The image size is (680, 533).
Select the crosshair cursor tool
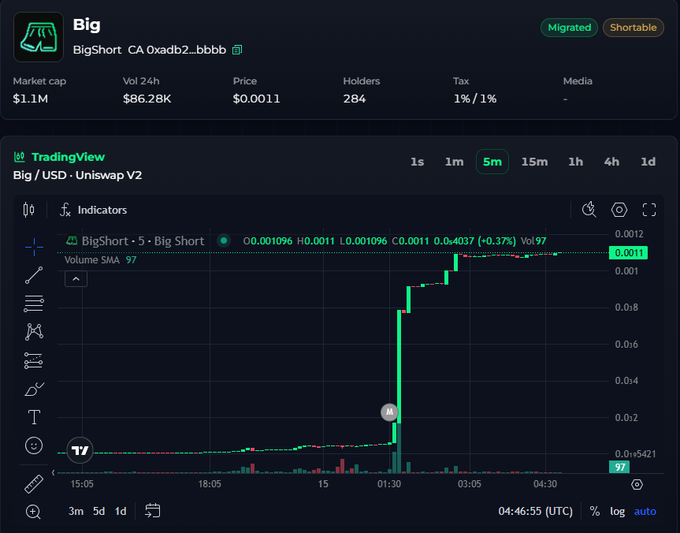34,247
